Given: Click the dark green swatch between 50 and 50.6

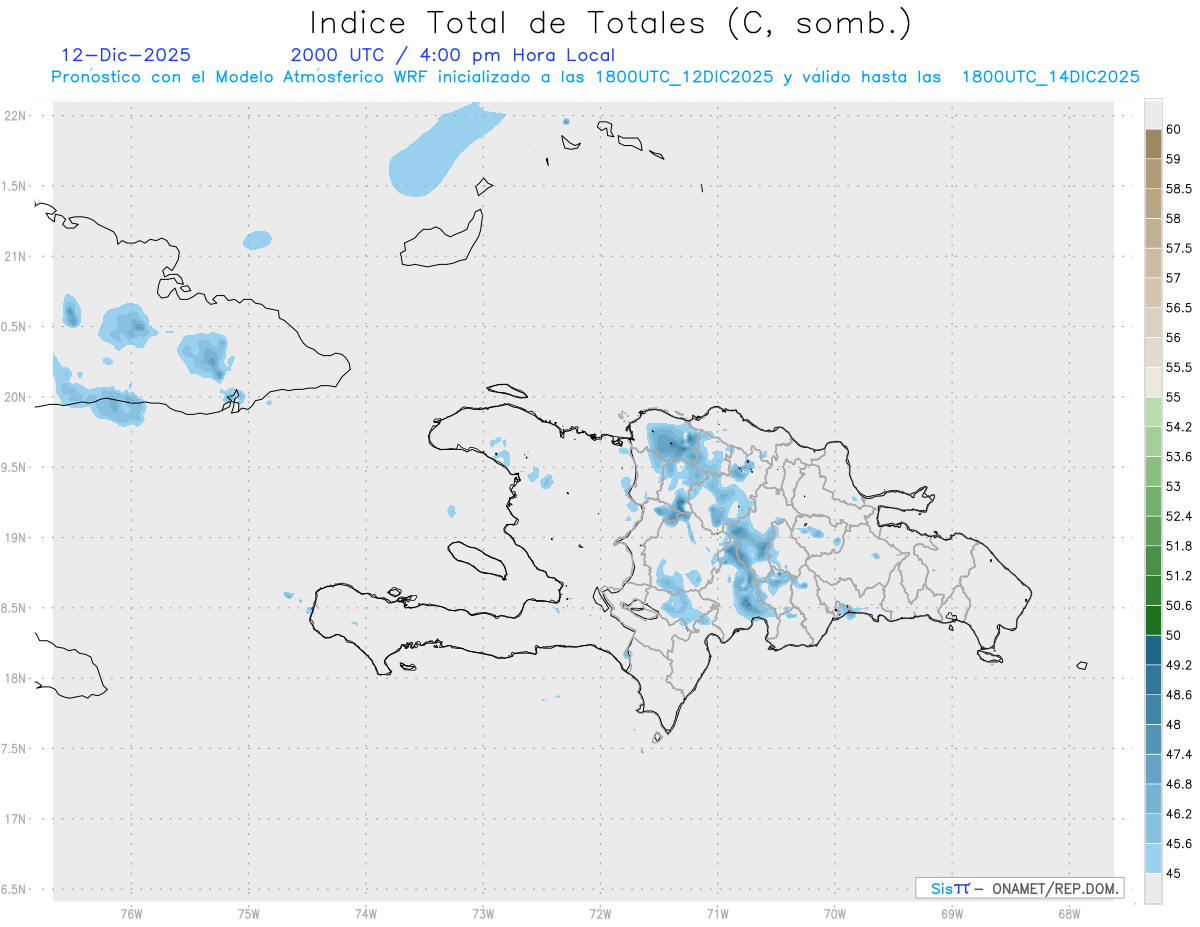Looking at the screenshot, I should pos(1153,620).
